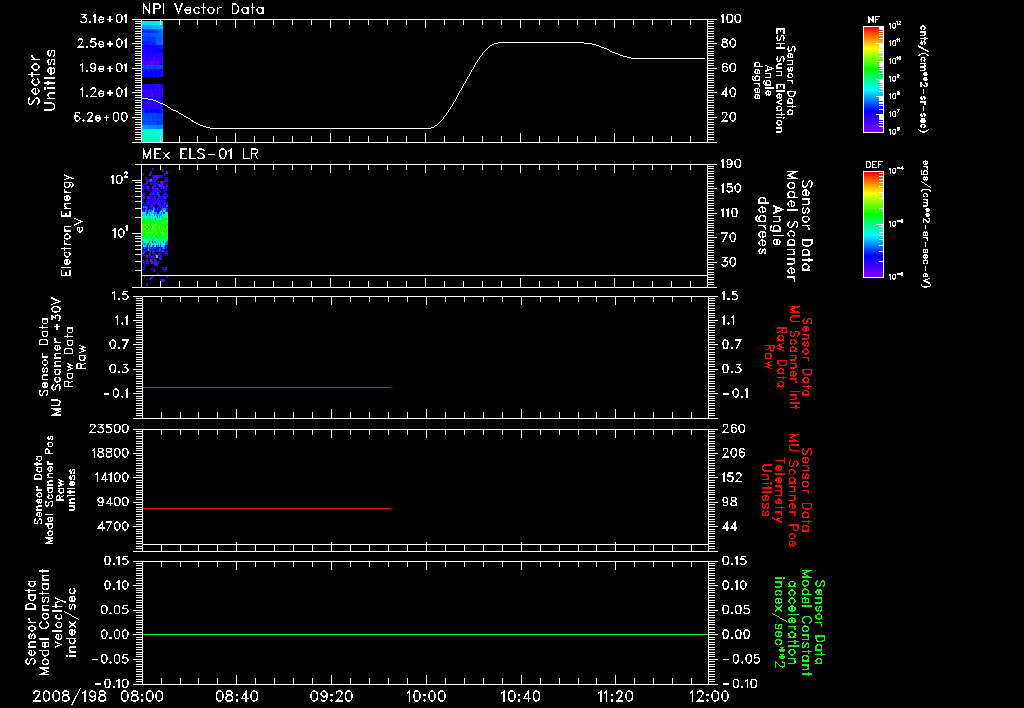Click the green 'Model Constant acceleration' axis title
The width and height of the screenshot is (1024, 708).
799,623
